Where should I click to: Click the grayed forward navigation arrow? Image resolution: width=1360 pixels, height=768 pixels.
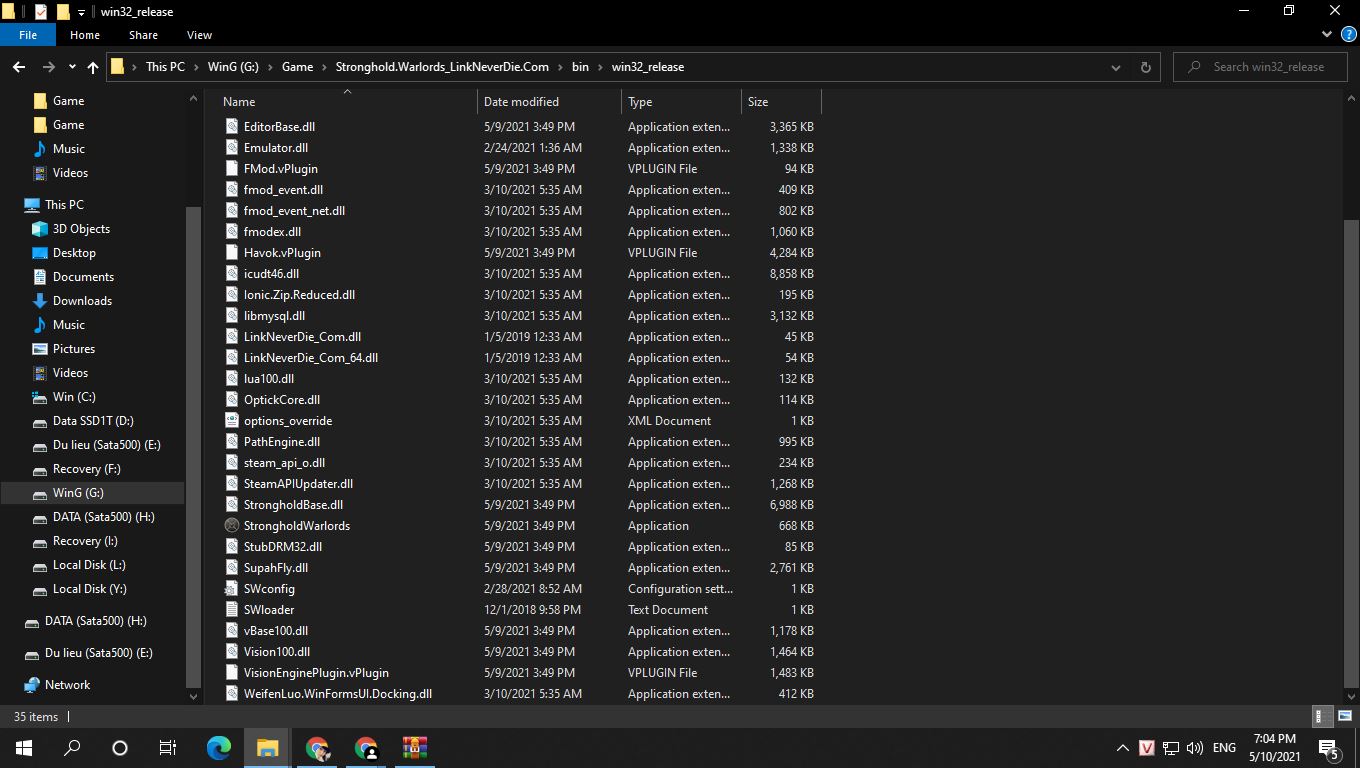pyautogui.click(x=47, y=67)
